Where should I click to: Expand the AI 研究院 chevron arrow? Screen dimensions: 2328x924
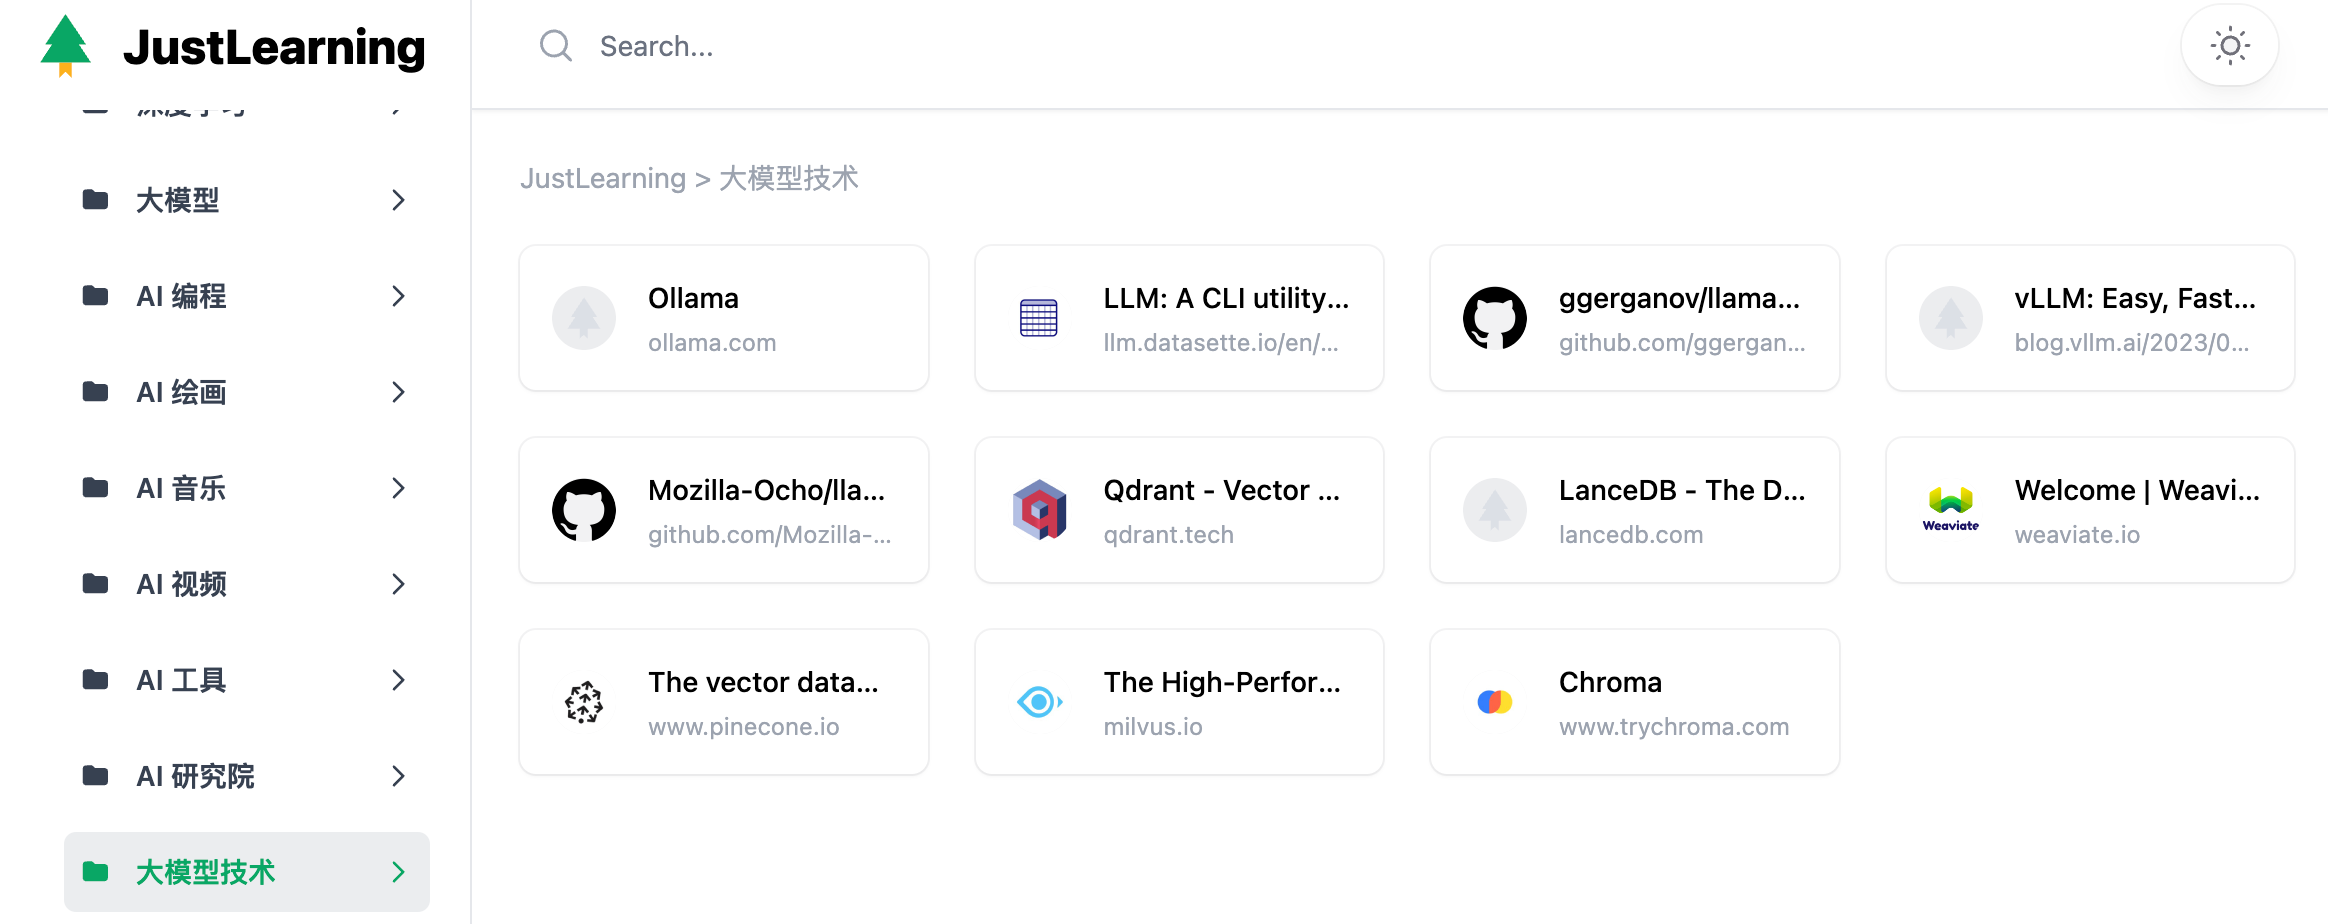click(398, 776)
